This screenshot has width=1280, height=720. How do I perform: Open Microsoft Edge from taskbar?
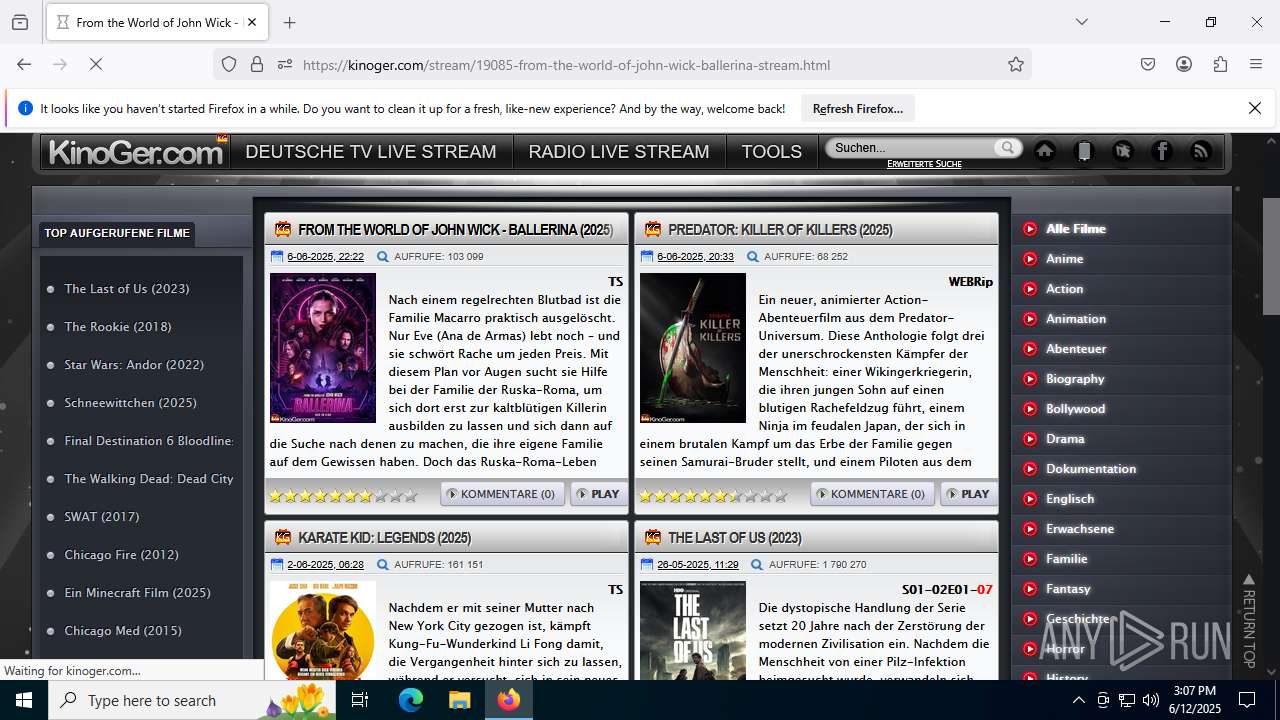pos(411,700)
